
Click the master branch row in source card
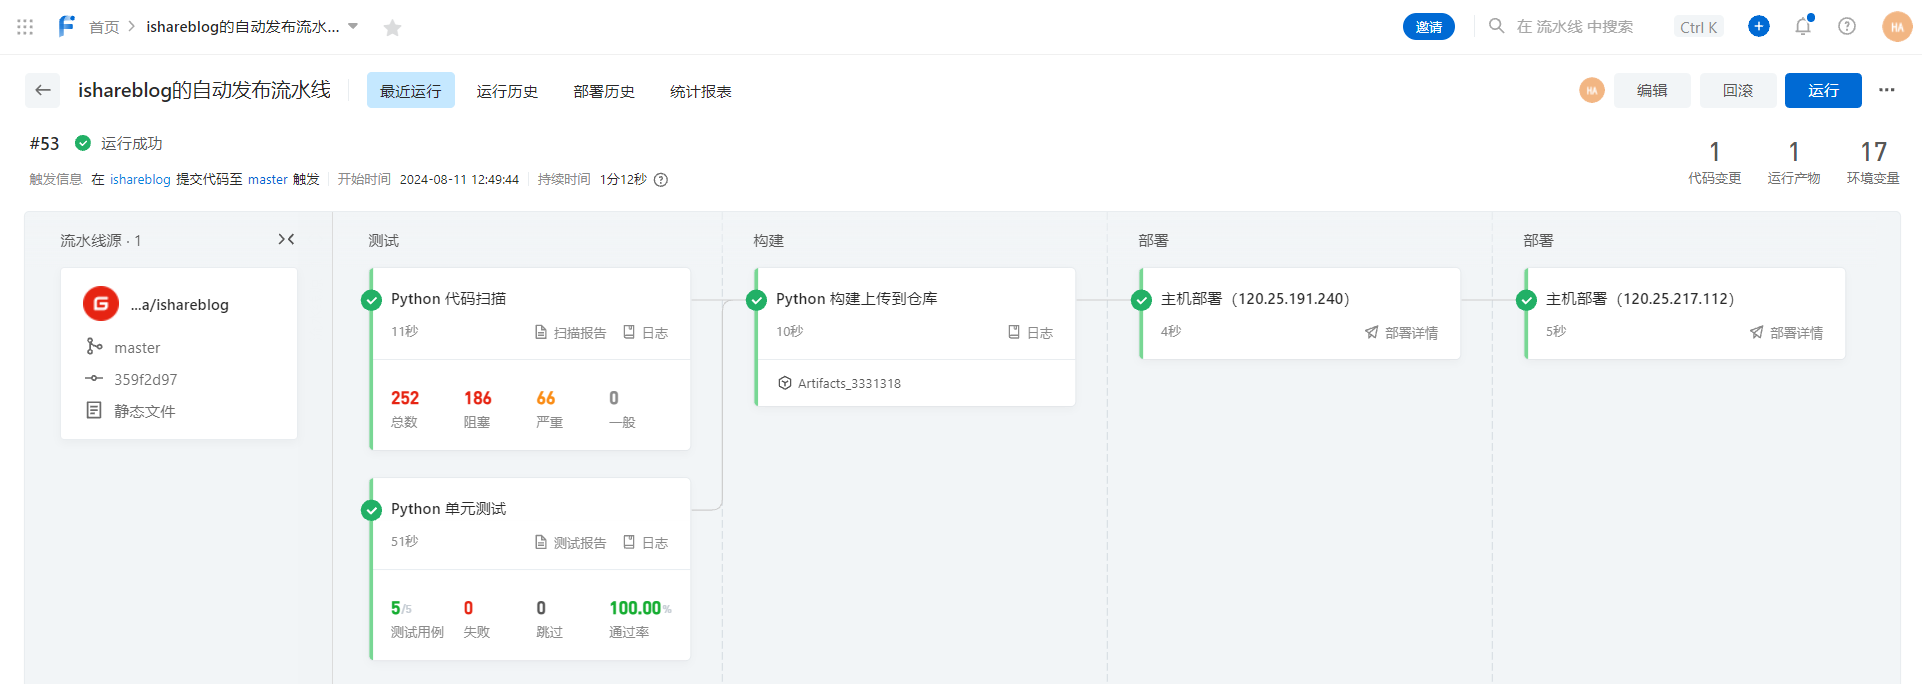124,347
